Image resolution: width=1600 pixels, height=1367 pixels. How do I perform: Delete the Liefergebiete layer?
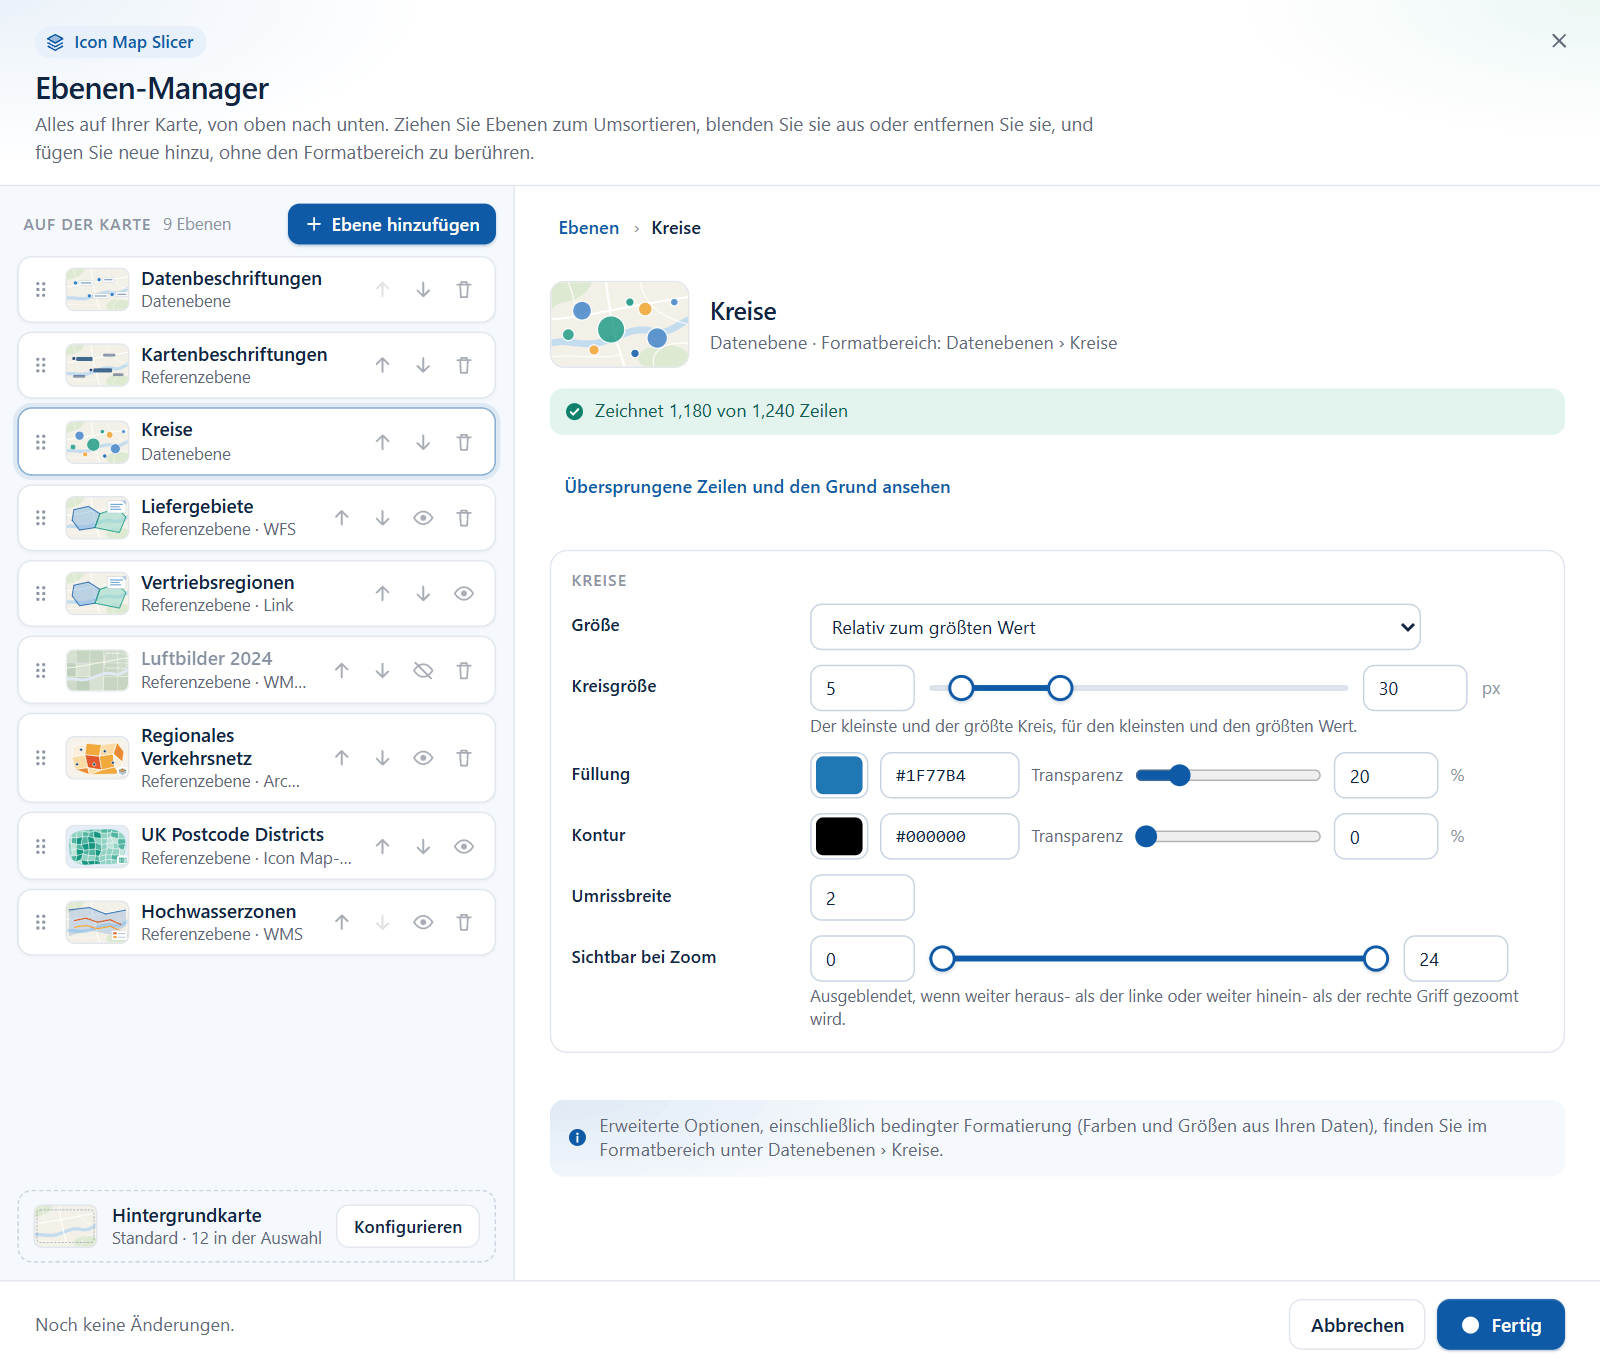point(464,518)
